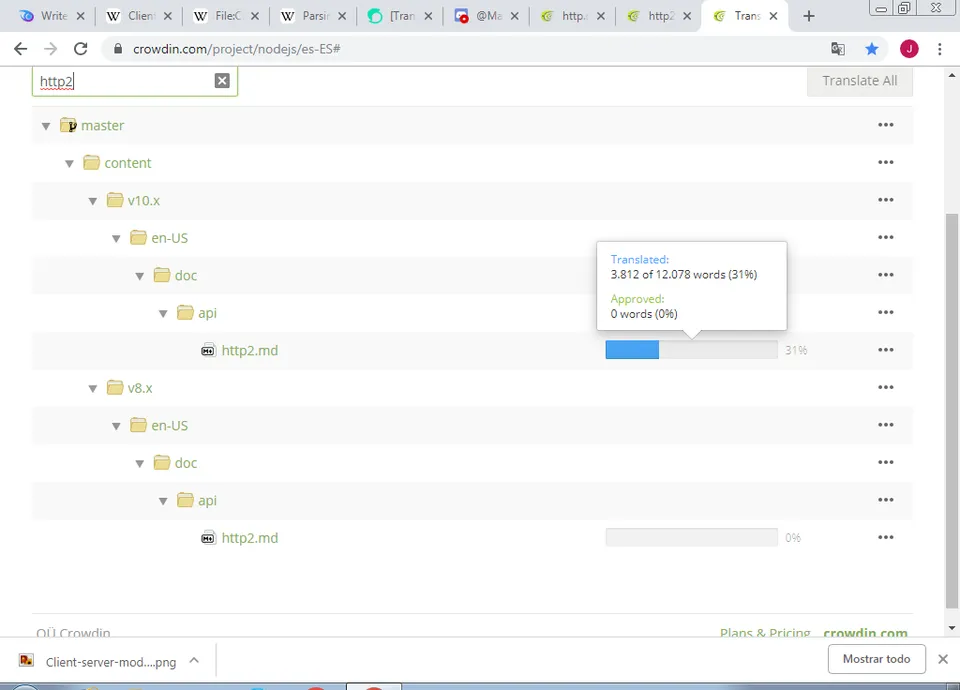Open options menu for v10.x folder row
960x690 pixels.
[885, 200]
